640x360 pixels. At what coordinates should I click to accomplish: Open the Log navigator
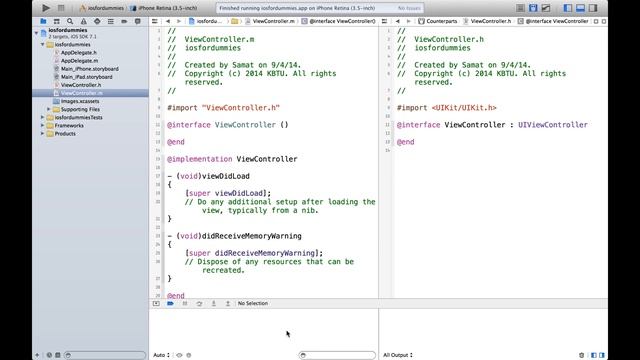click(138, 21)
